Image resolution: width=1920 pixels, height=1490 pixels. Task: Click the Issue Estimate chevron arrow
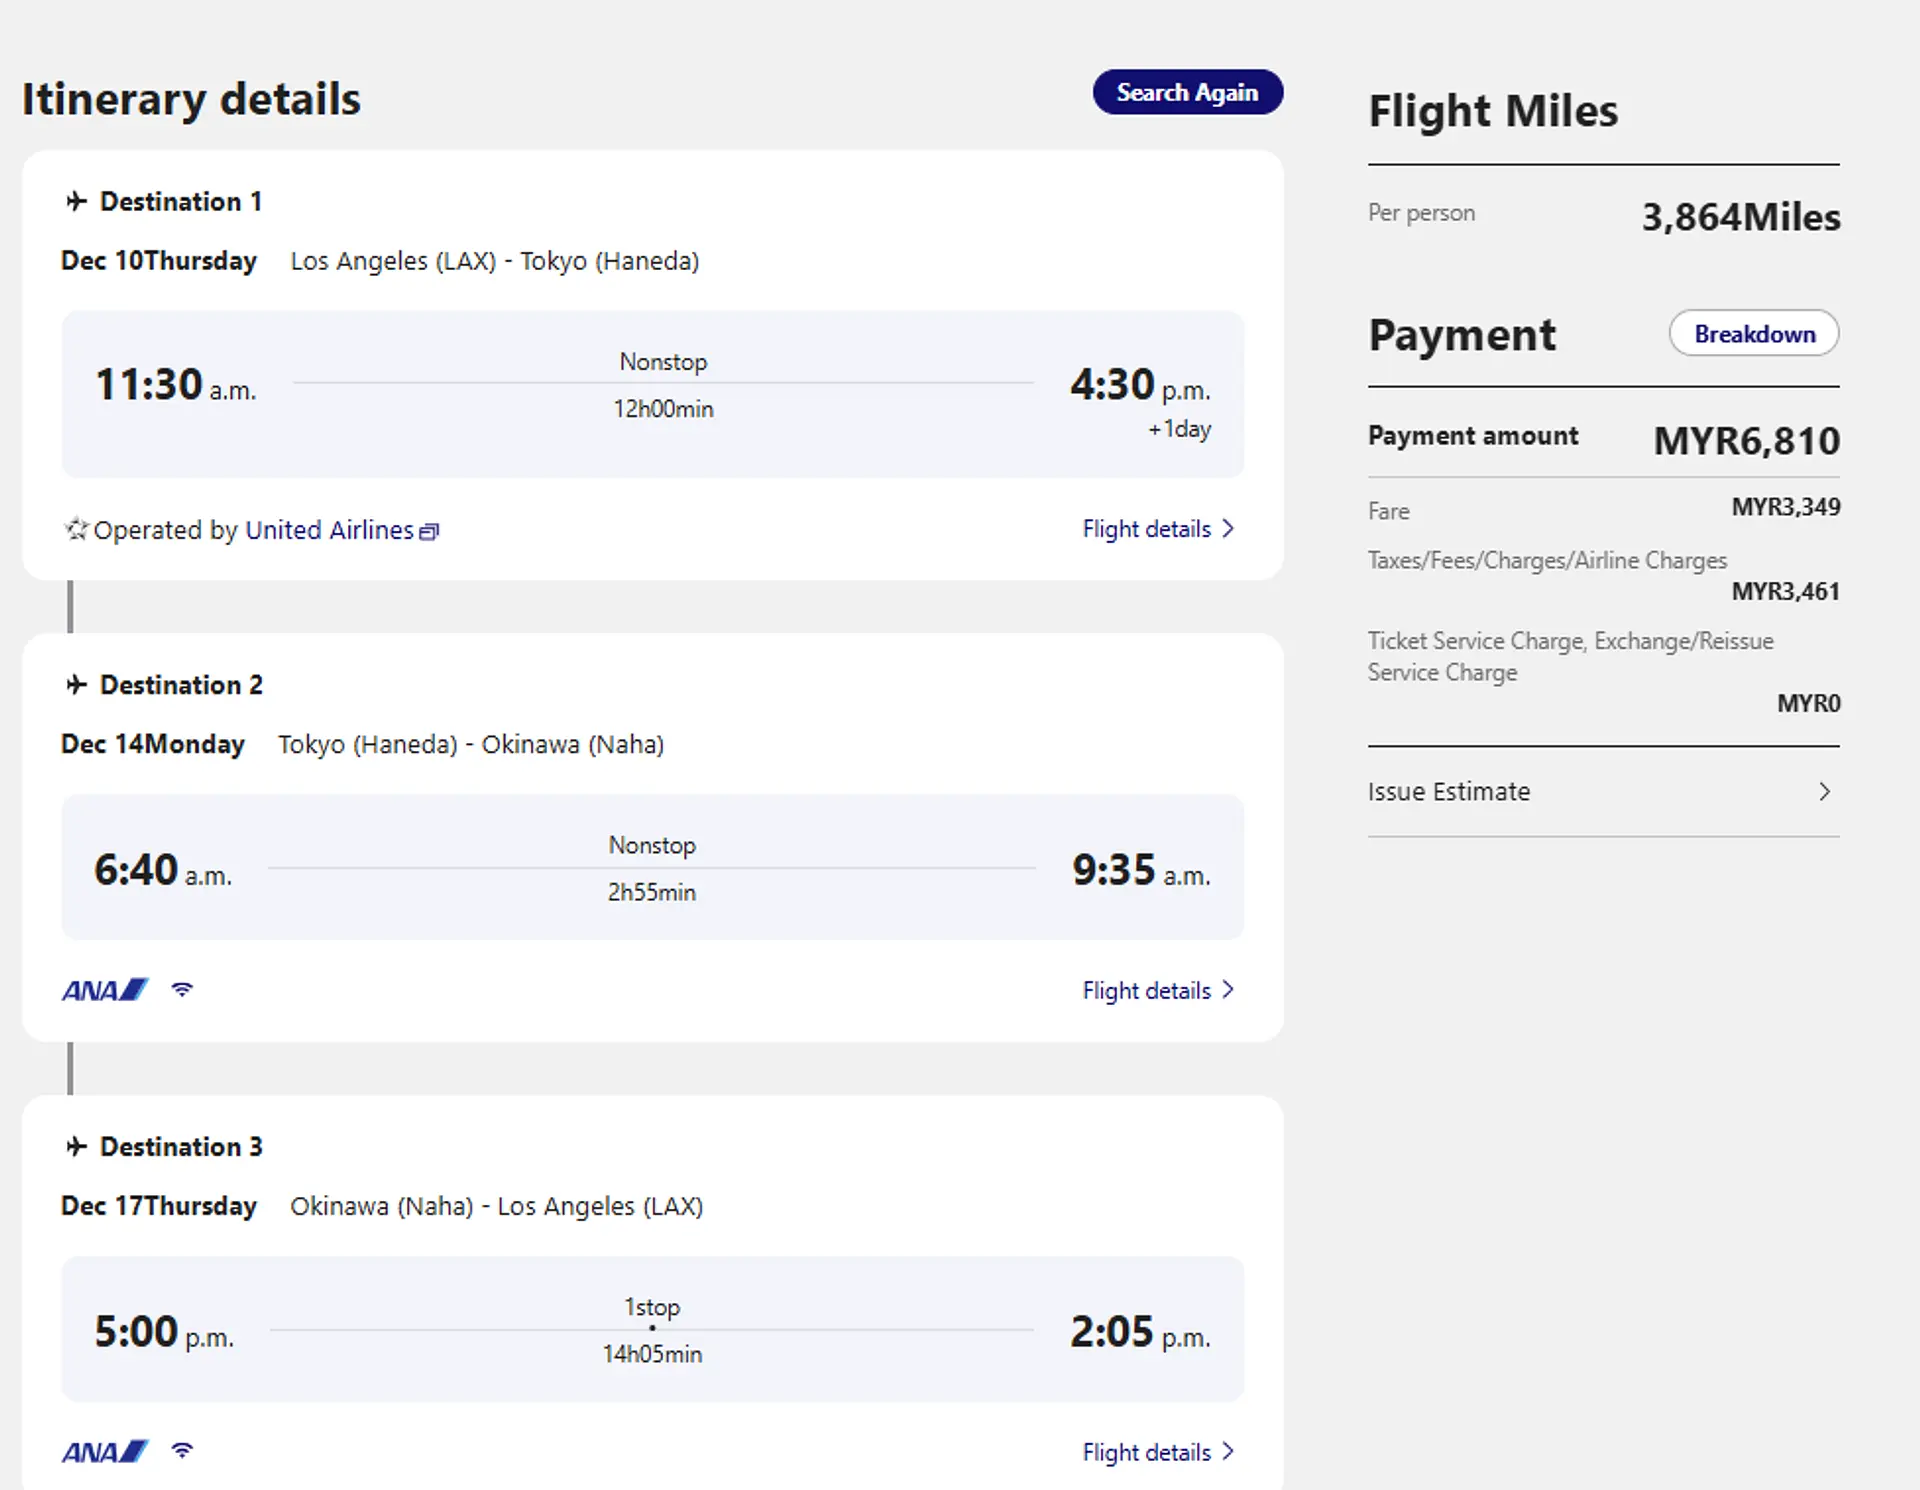1825,791
